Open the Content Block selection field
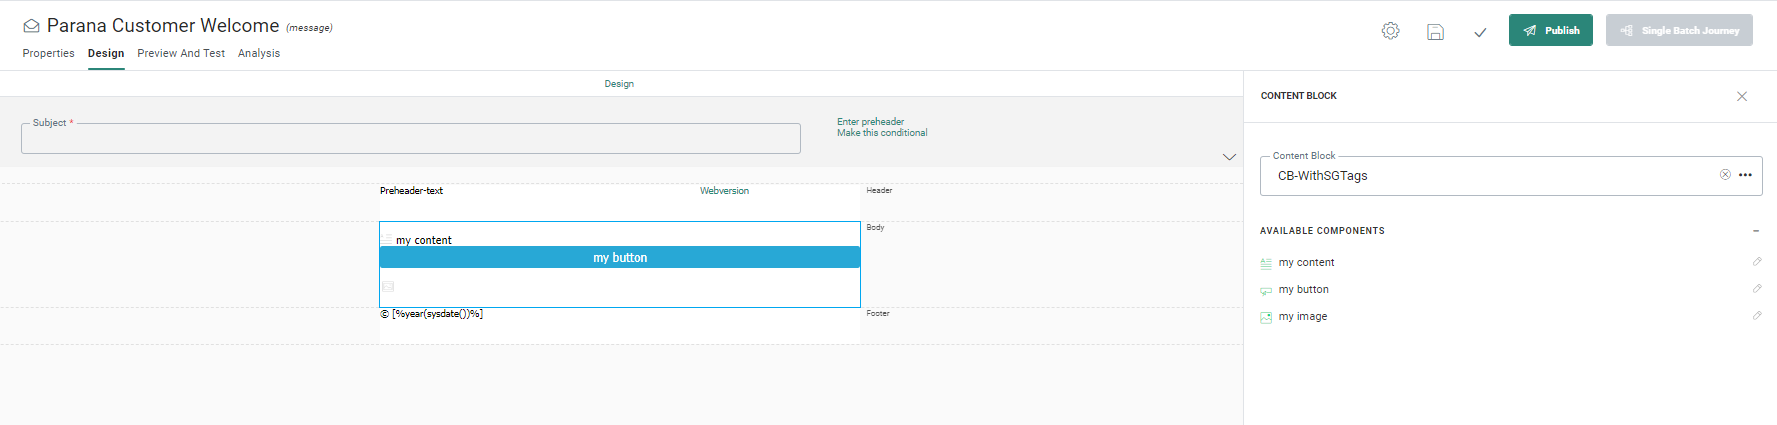 pyautogui.click(x=1490, y=176)
